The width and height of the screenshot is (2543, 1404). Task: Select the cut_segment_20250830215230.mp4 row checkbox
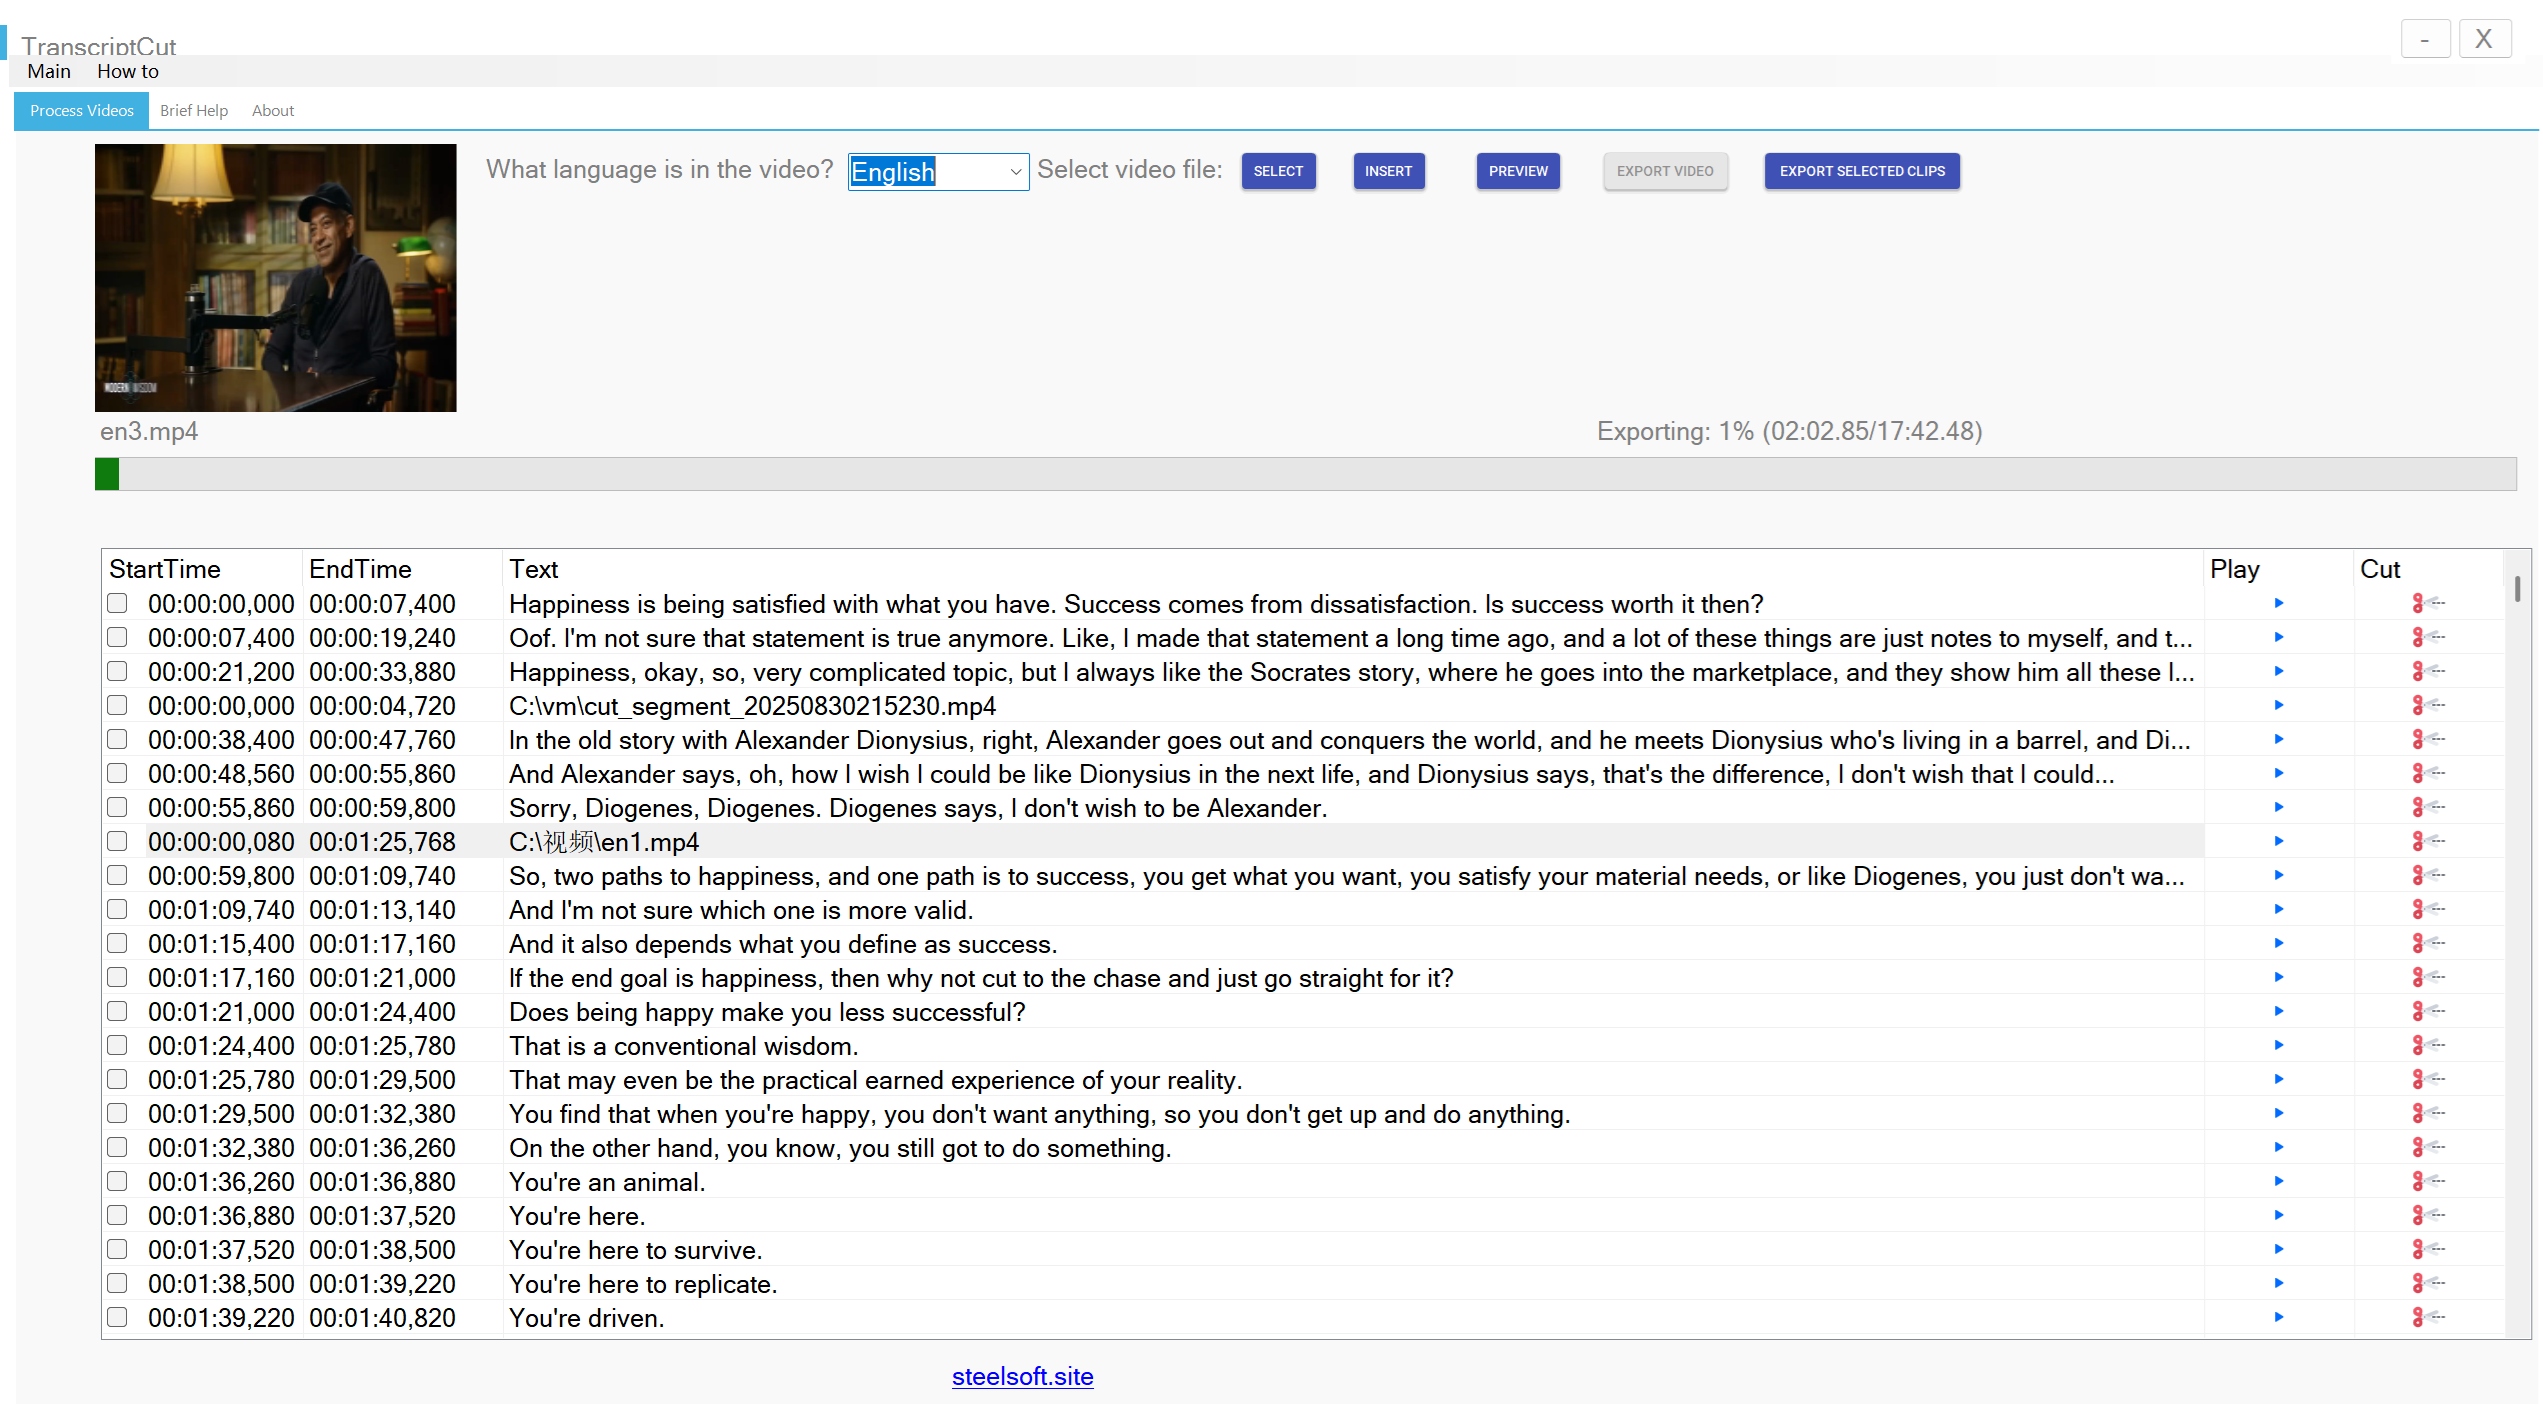(118, 705)
